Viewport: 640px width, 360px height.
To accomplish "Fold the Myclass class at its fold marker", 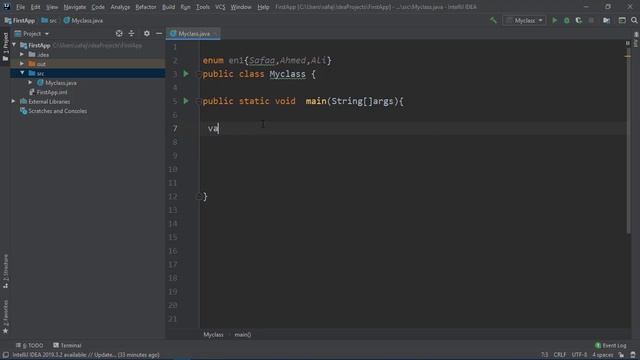I will 198,74.
